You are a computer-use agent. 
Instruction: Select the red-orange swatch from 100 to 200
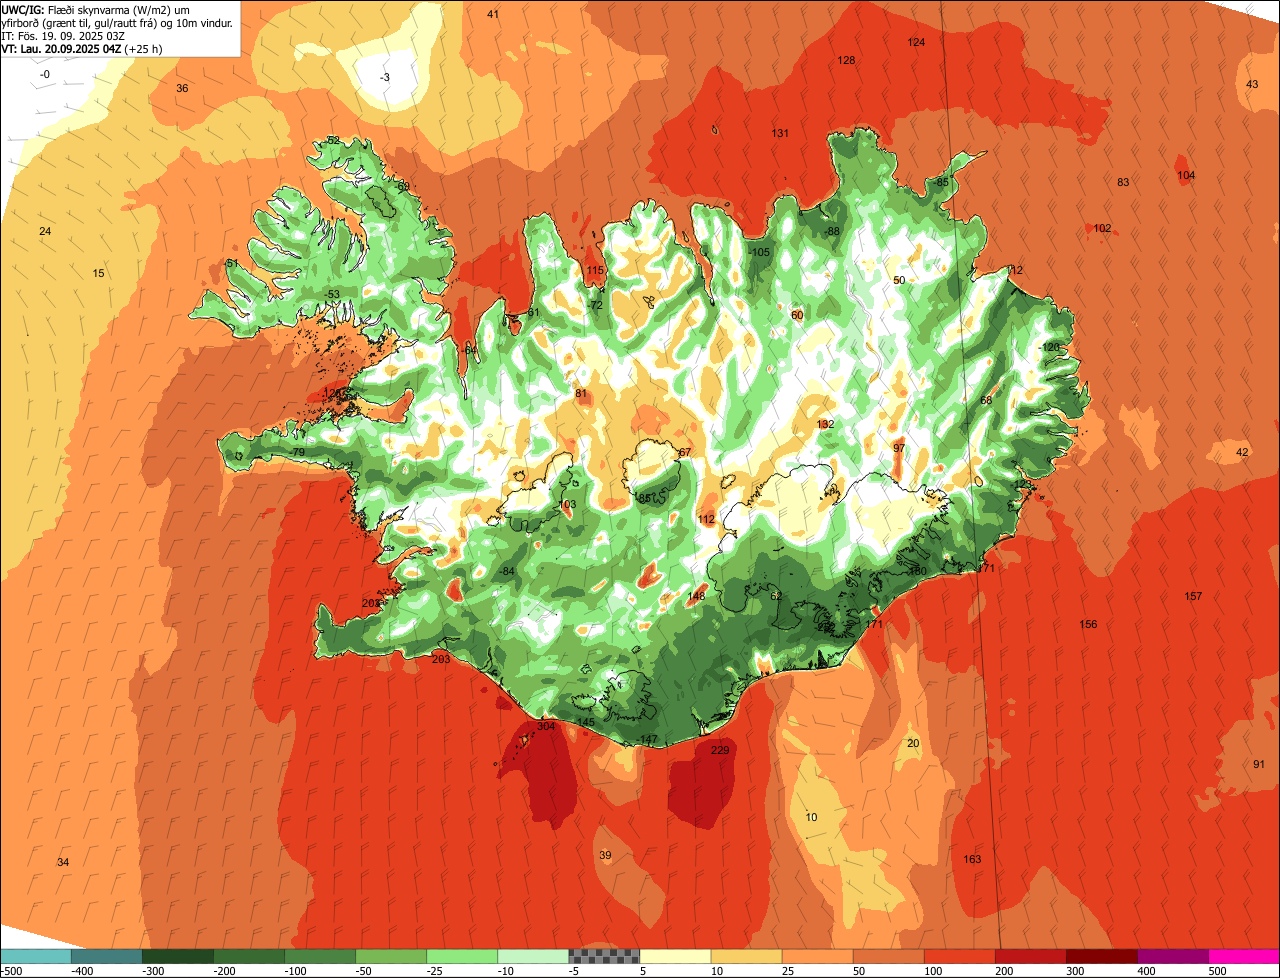tap(959, 956)
